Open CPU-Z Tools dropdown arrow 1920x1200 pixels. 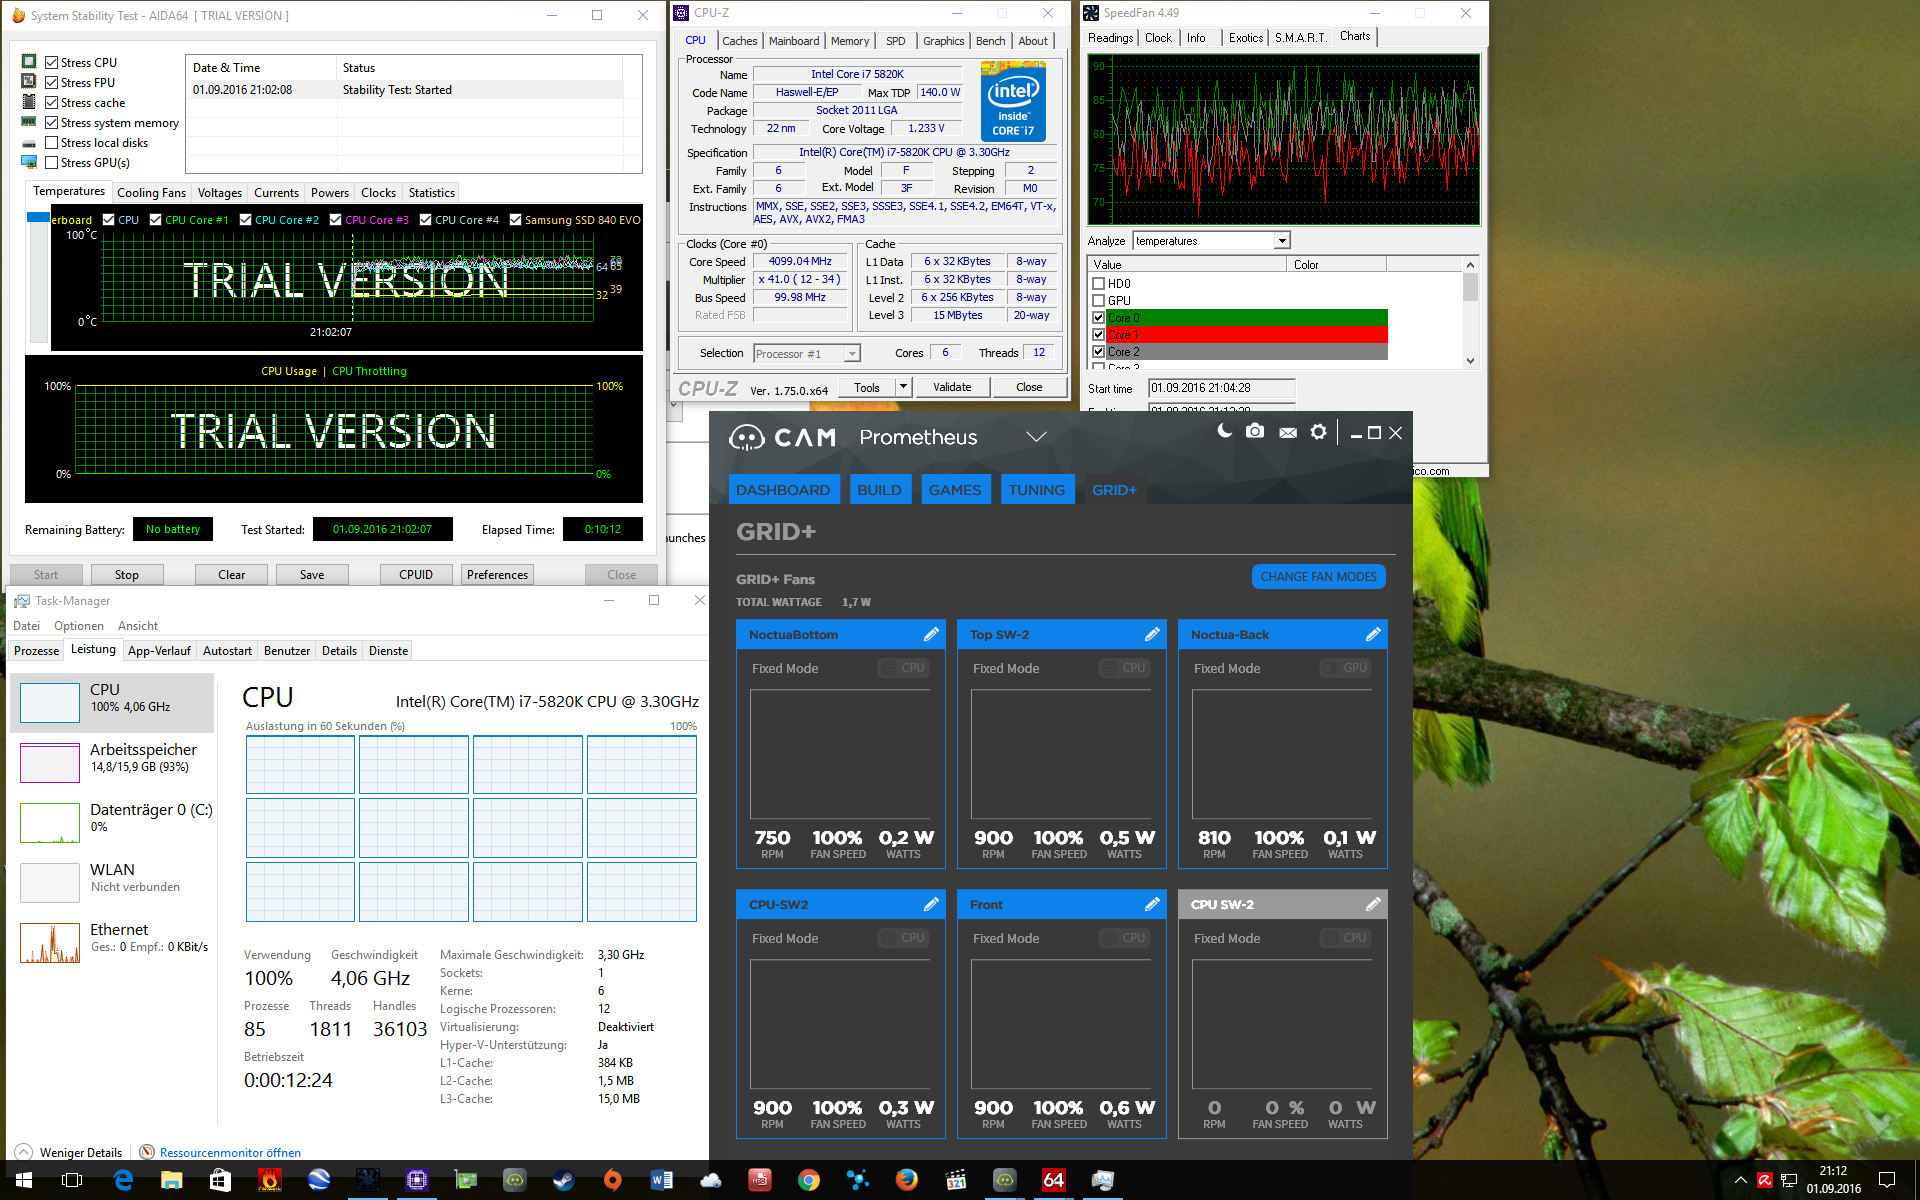903,387
